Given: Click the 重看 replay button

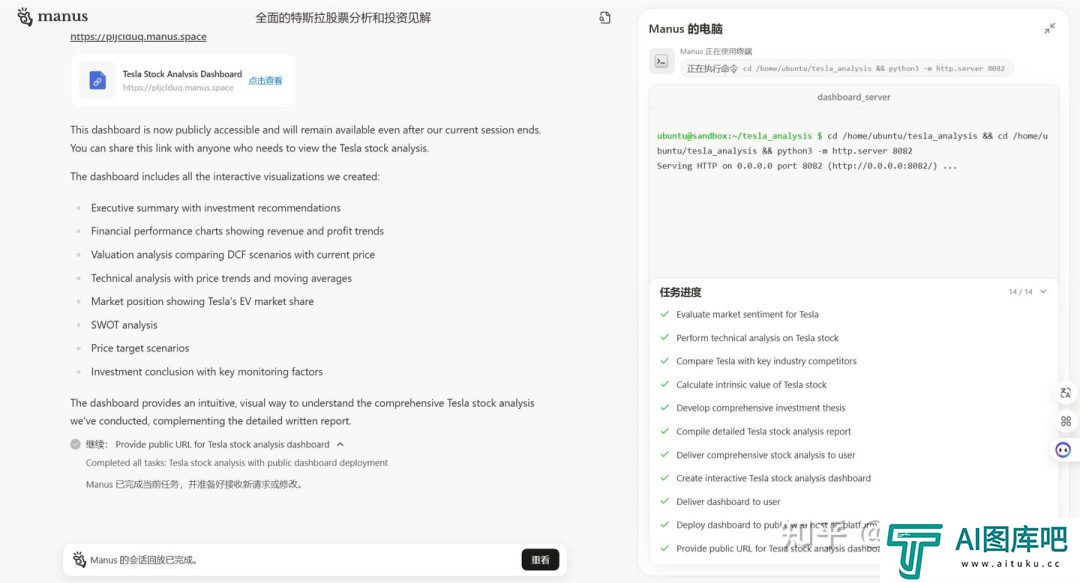Looking at the screenshot, I should (540, 560).
